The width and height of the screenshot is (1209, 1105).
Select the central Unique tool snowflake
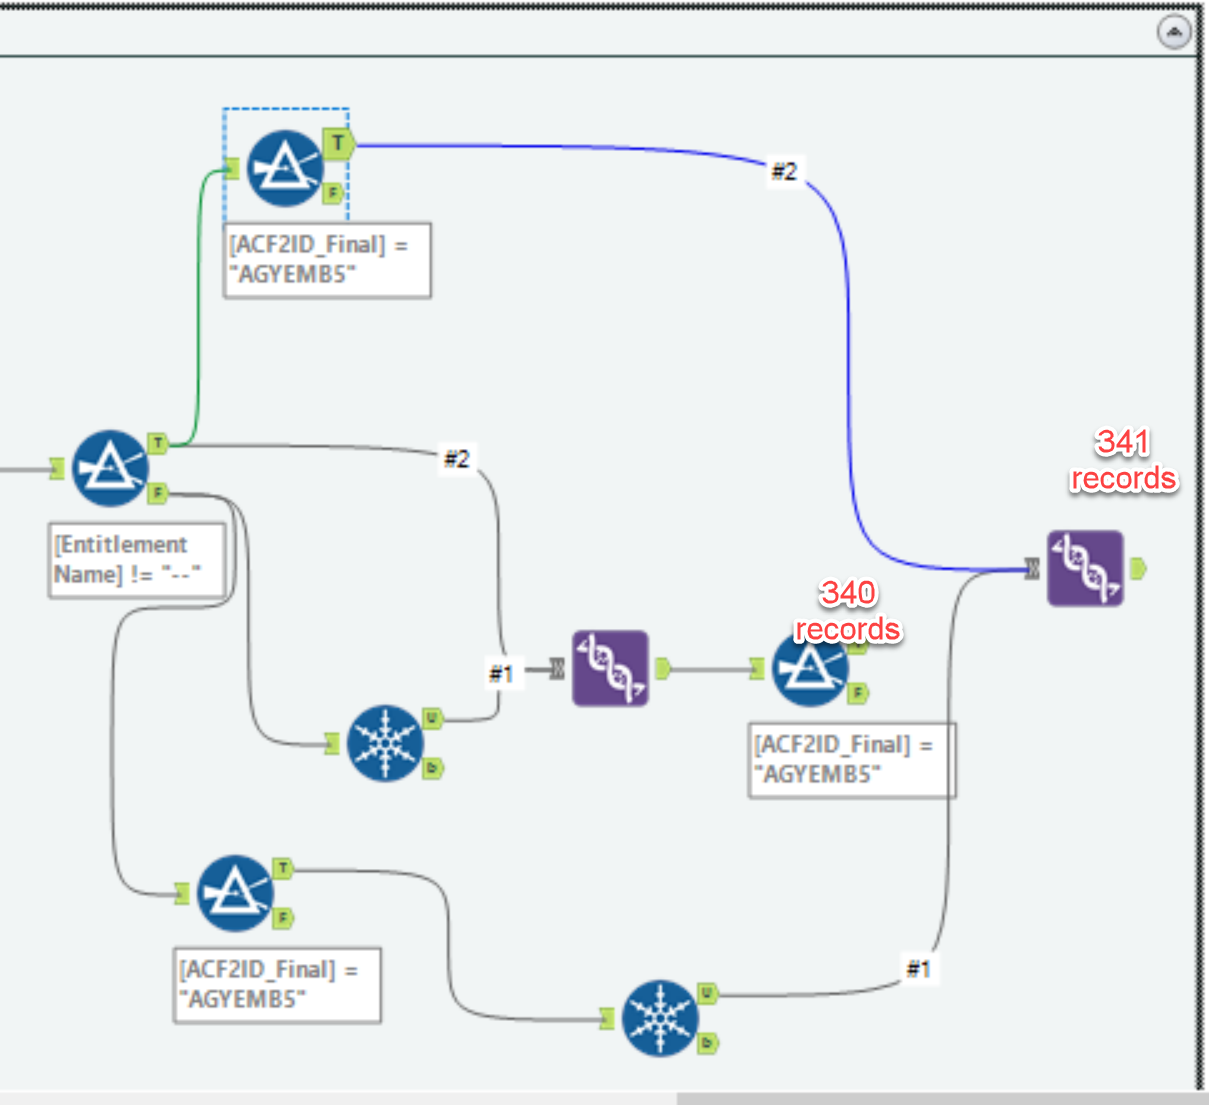click(385, 743)
